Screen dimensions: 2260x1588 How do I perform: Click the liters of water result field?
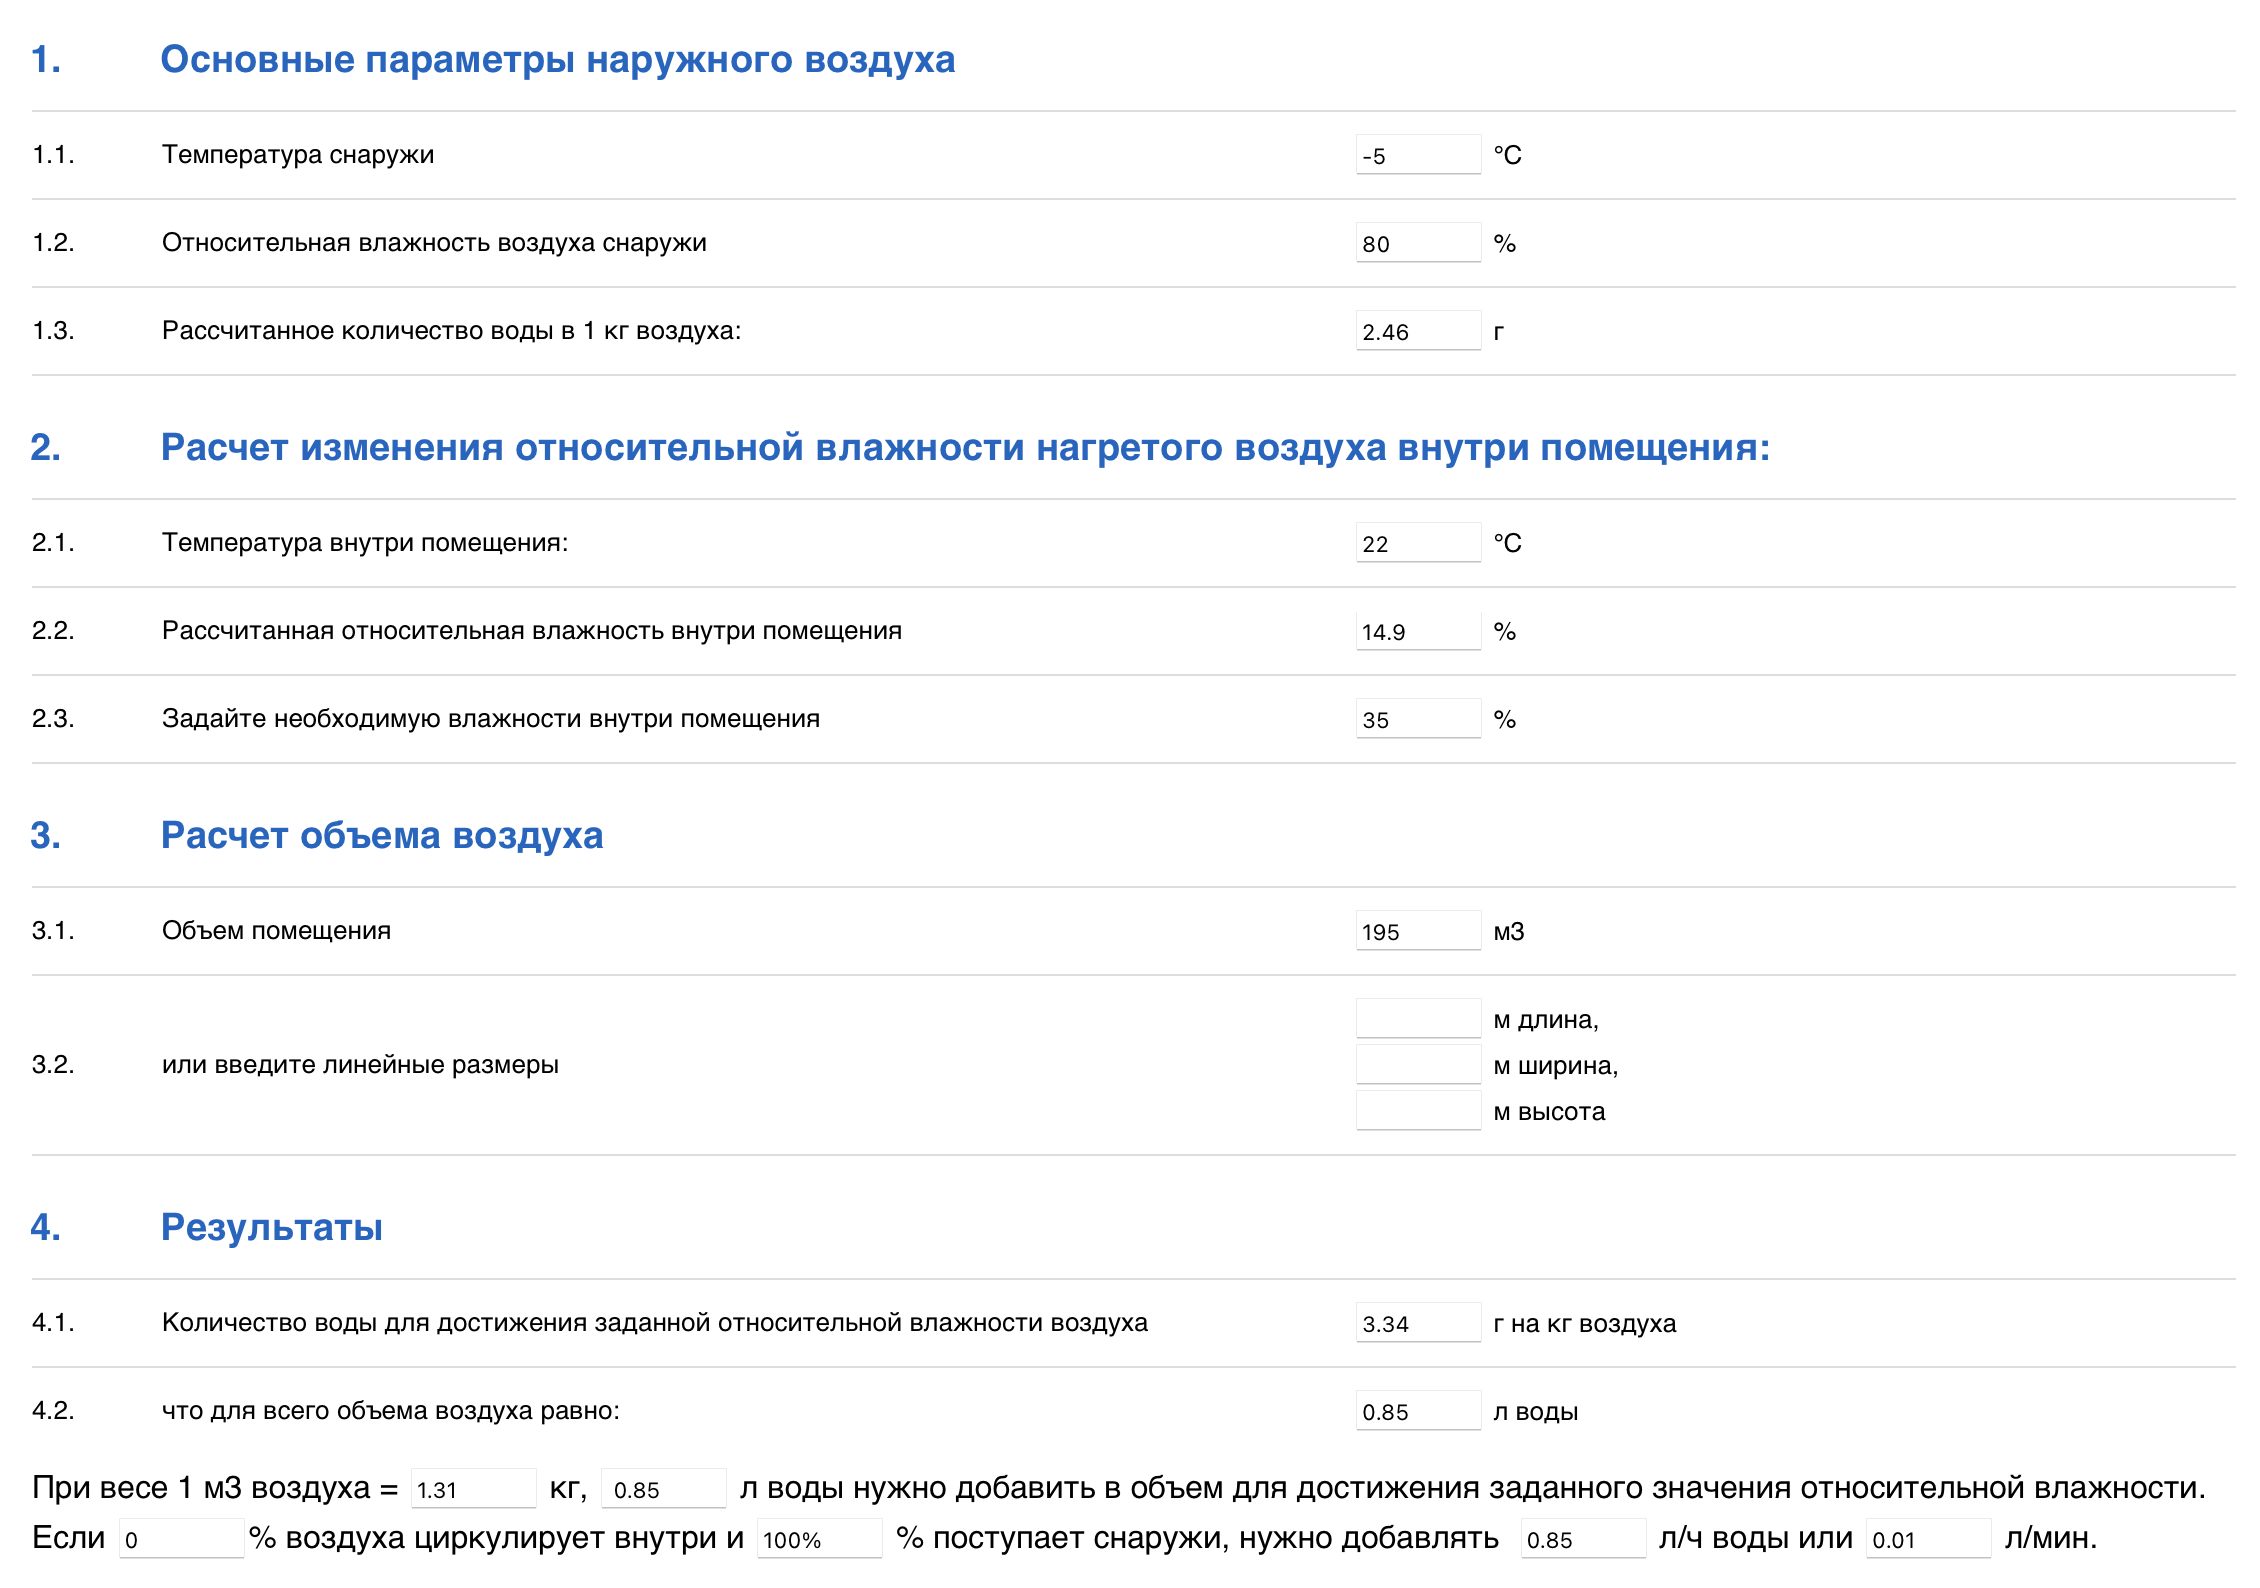1417,1411
